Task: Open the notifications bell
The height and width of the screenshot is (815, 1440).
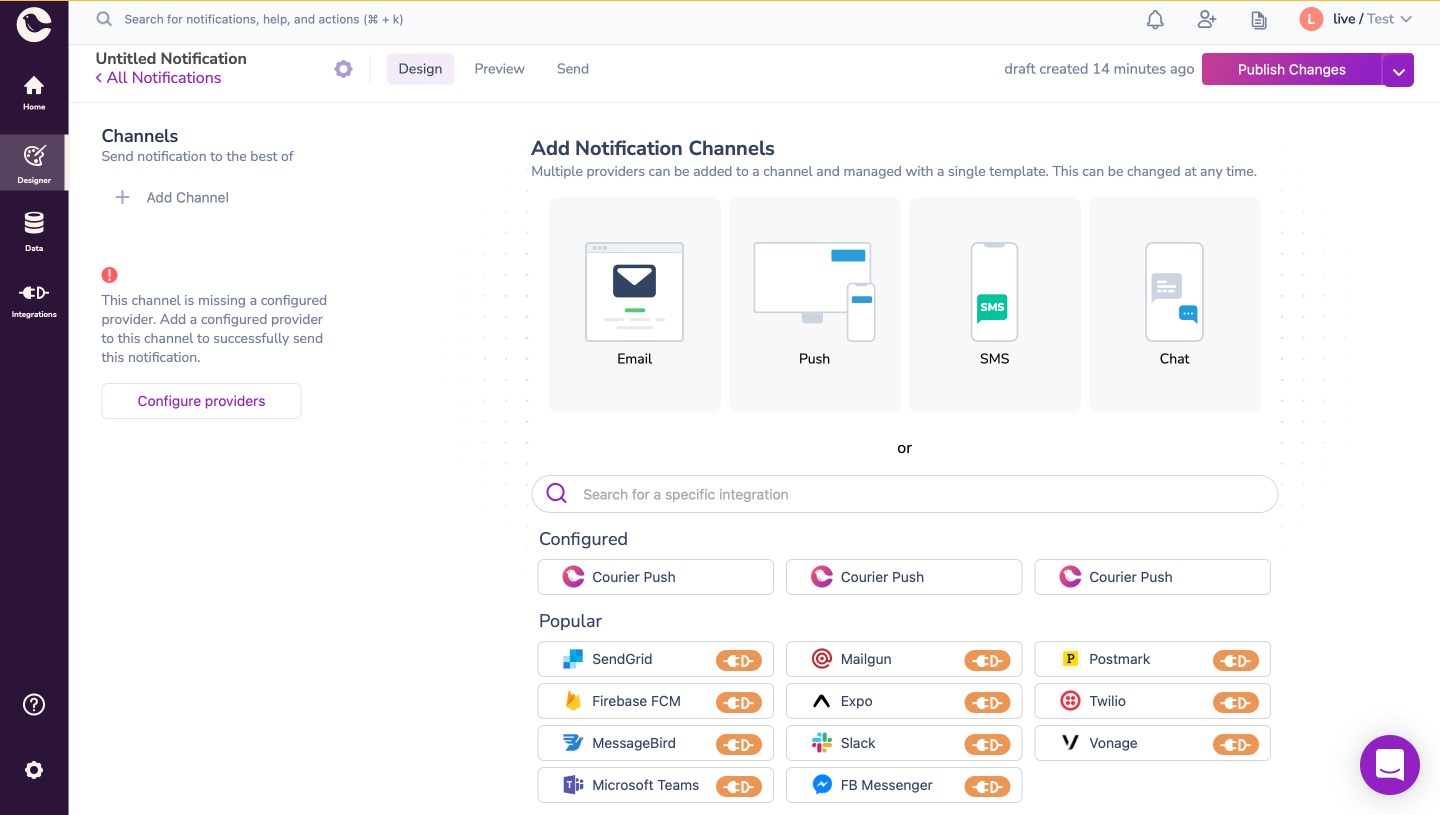Action: coord(1155,19)
